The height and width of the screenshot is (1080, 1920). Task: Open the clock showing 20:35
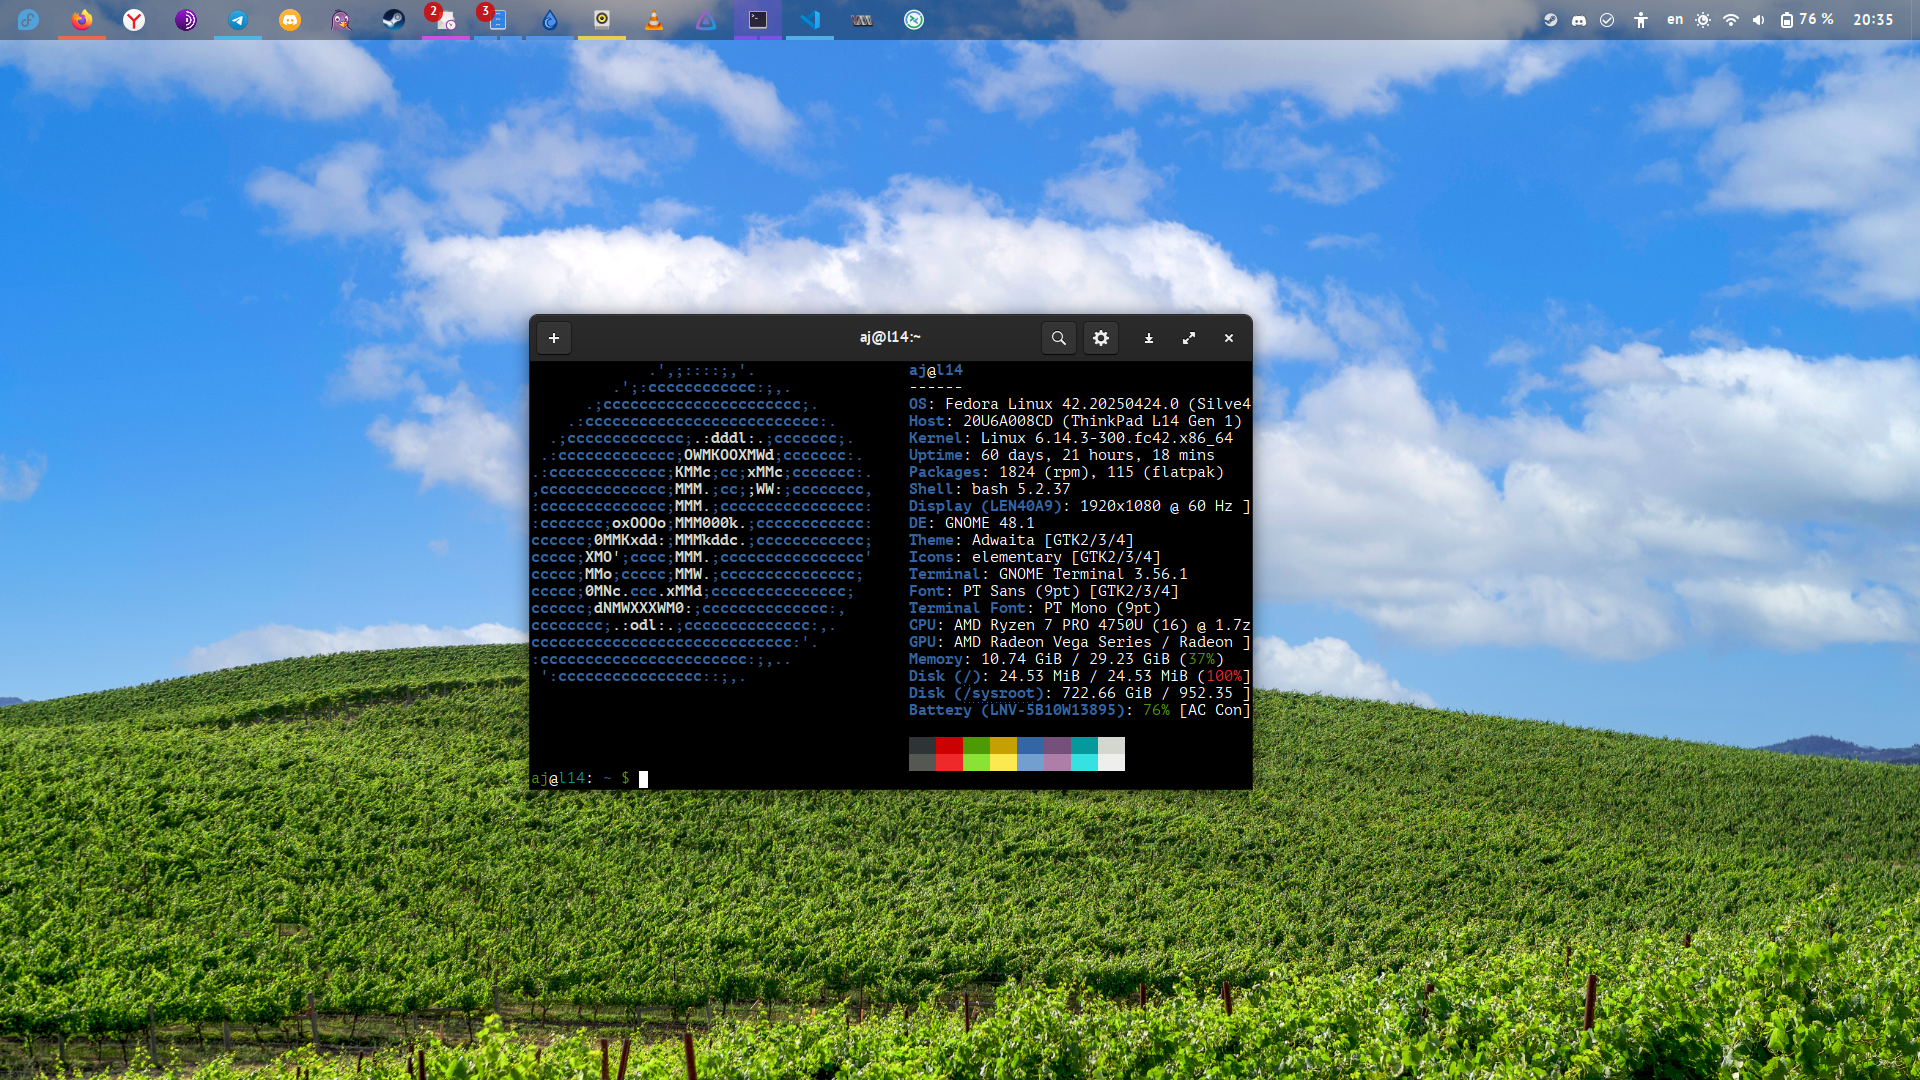tap(1873, 20)
